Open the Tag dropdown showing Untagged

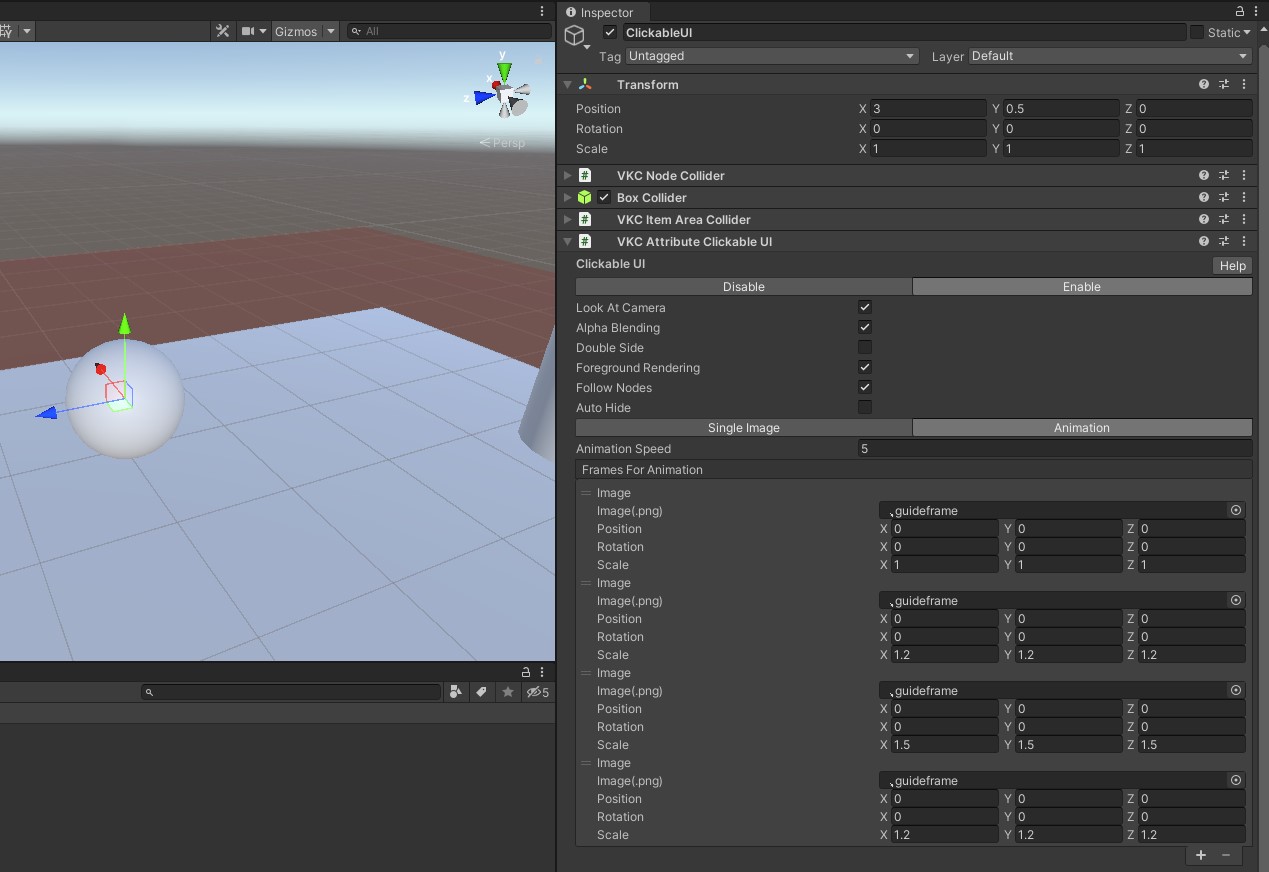click(x=771, y=56)
